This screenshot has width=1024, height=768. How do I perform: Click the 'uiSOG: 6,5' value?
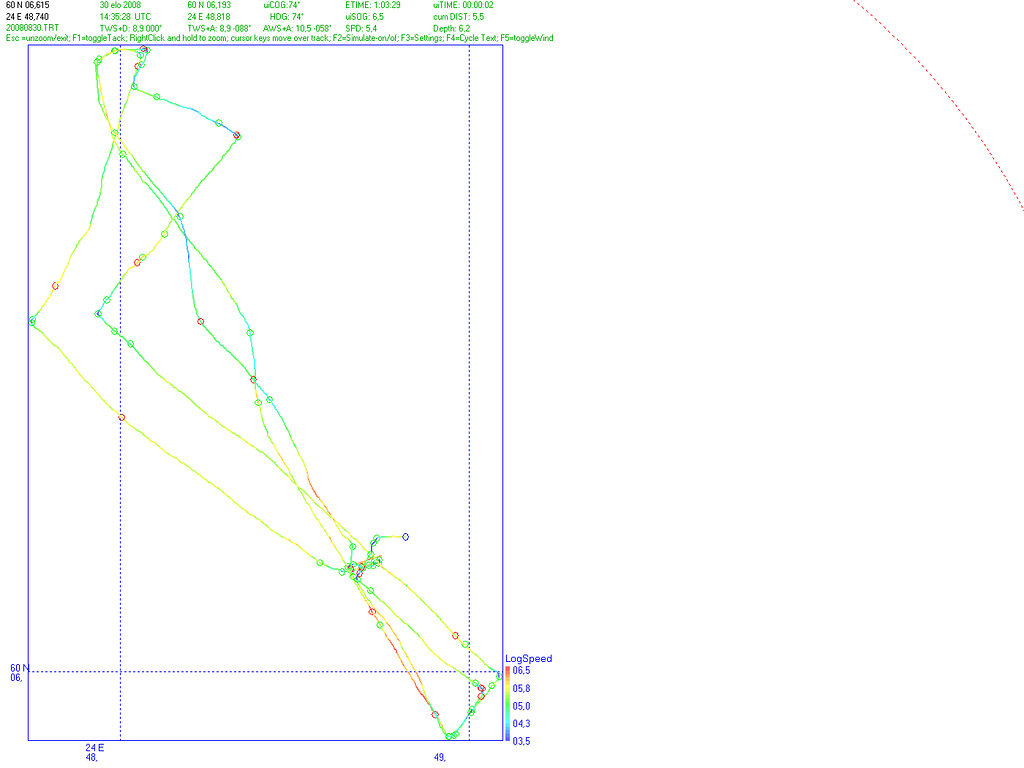pos(364,17)
